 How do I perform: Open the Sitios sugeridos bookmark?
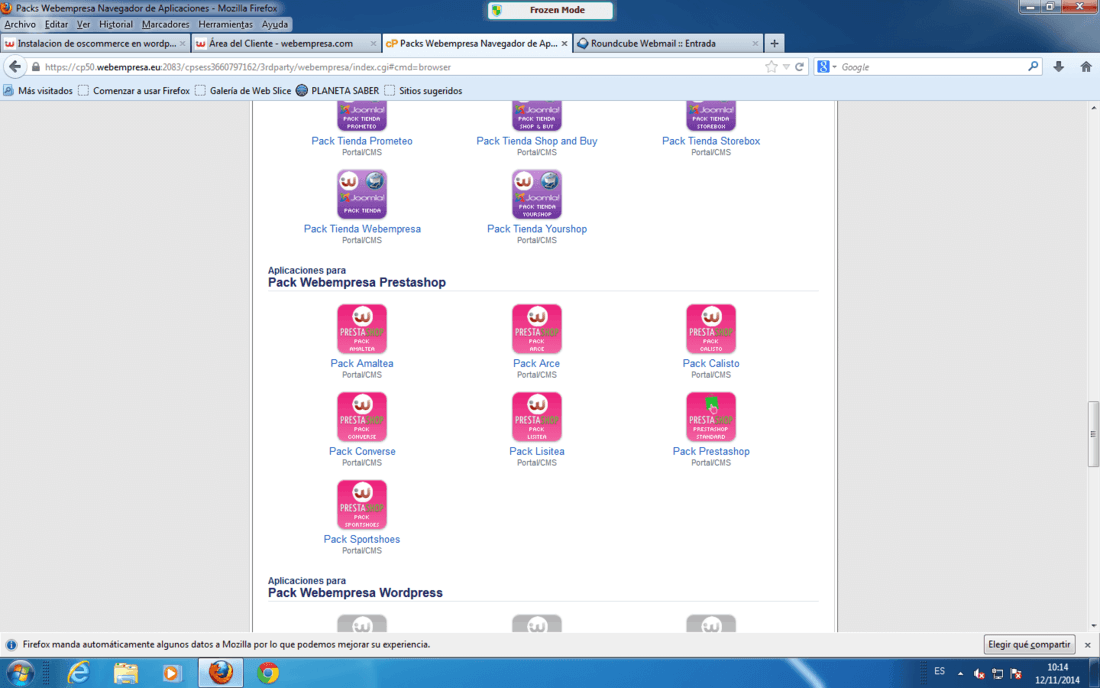423,90
